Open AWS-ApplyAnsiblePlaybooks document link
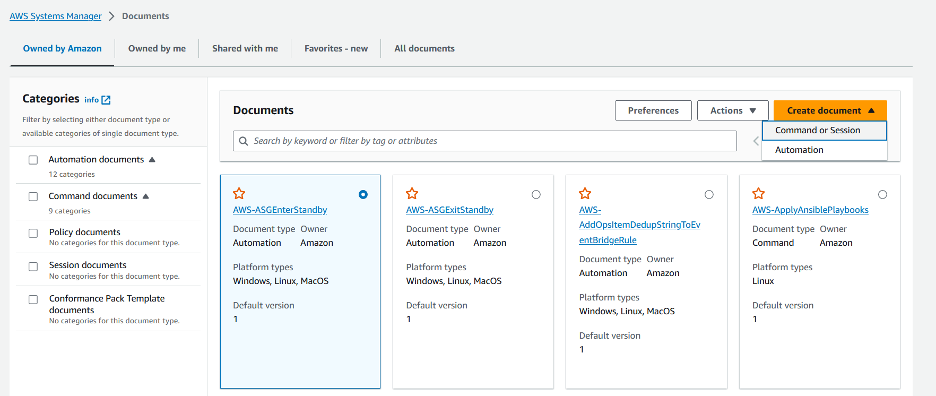This screenshot has height=396, width=936. (810, 210)
